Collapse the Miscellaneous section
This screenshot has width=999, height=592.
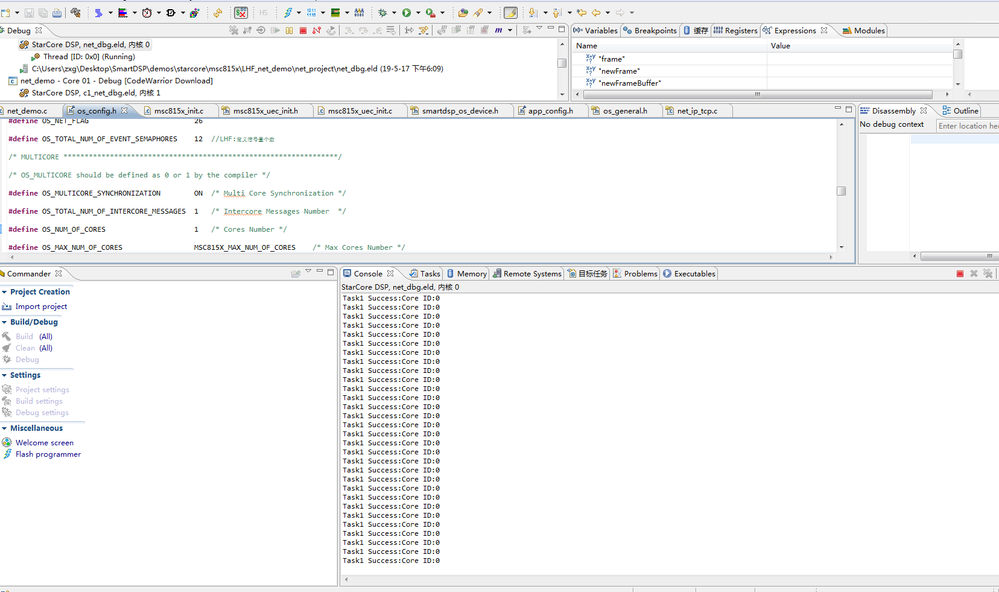[x=4, y=428]
